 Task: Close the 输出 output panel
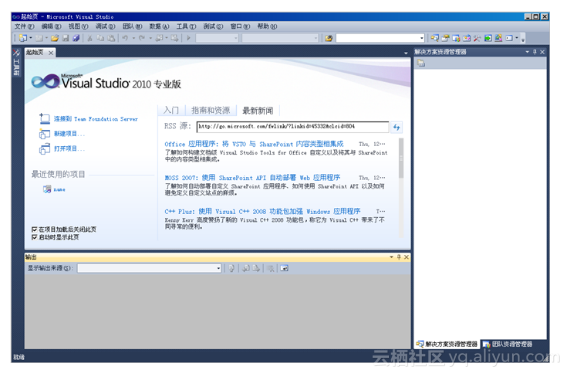406,257
